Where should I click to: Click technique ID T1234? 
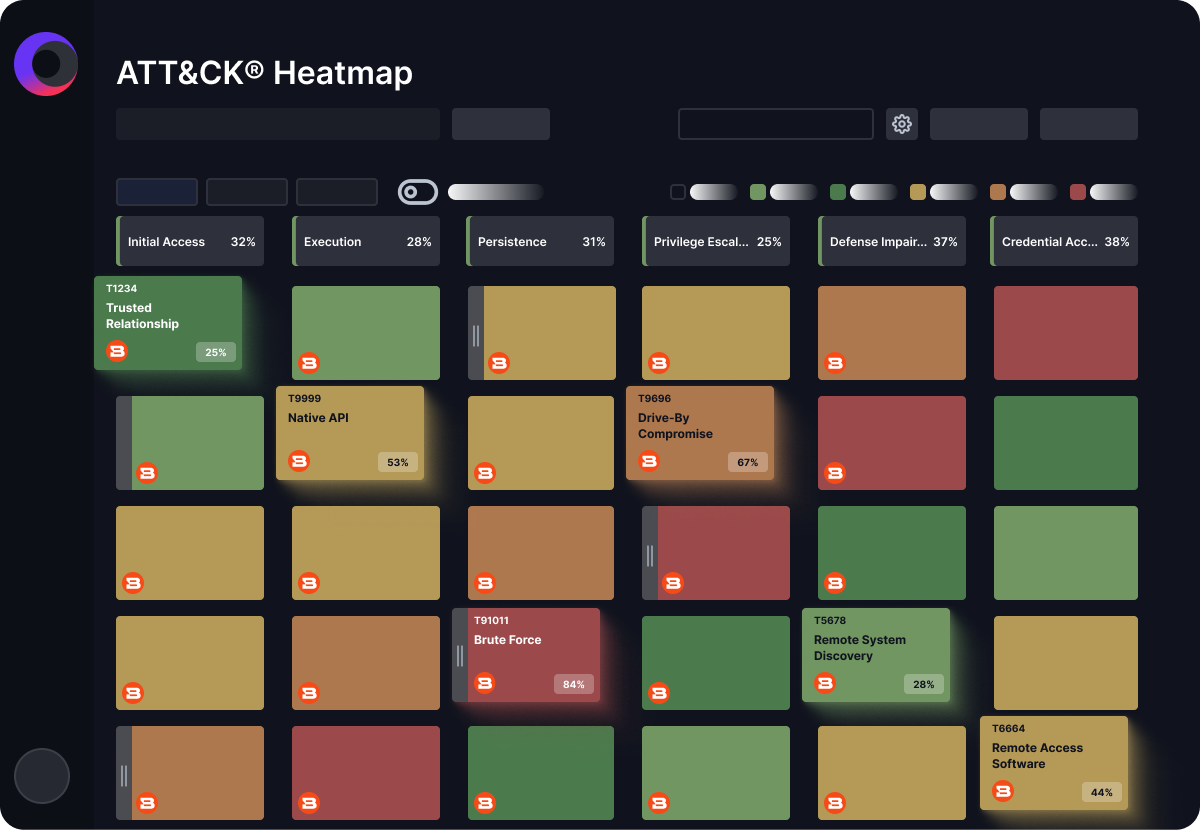122,289
